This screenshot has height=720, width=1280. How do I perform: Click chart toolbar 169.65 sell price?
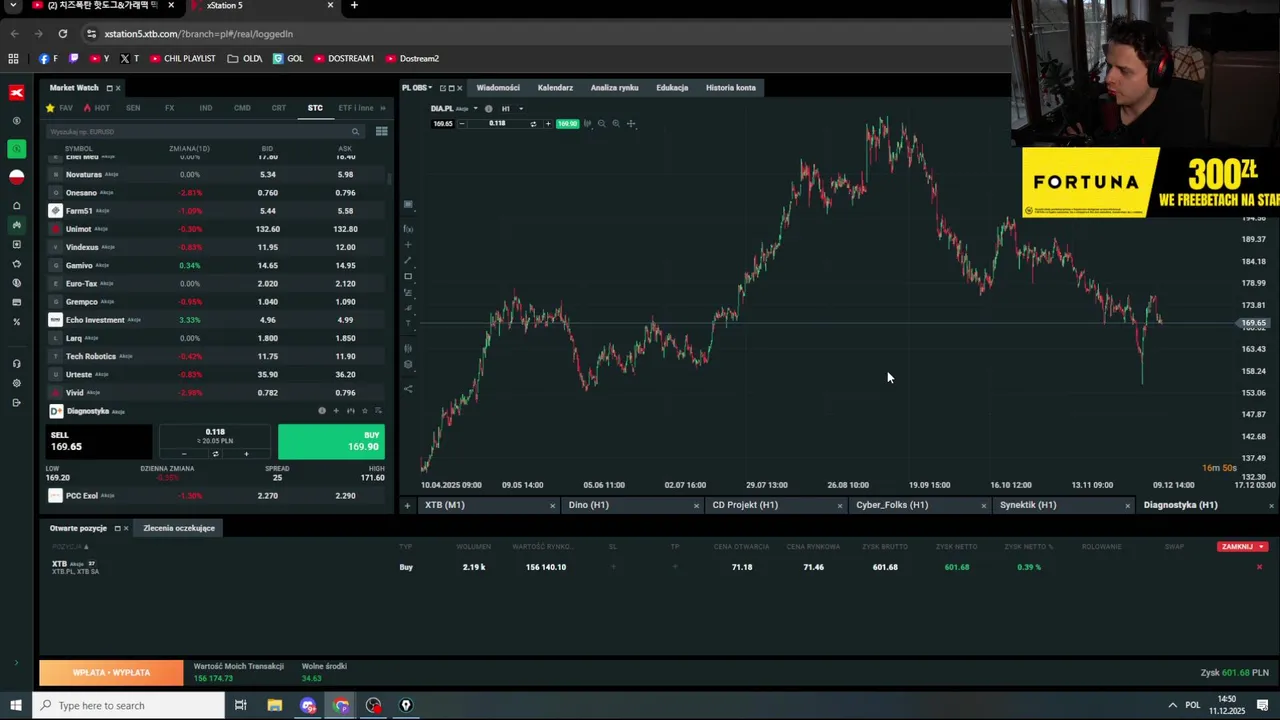click(442, 124)
